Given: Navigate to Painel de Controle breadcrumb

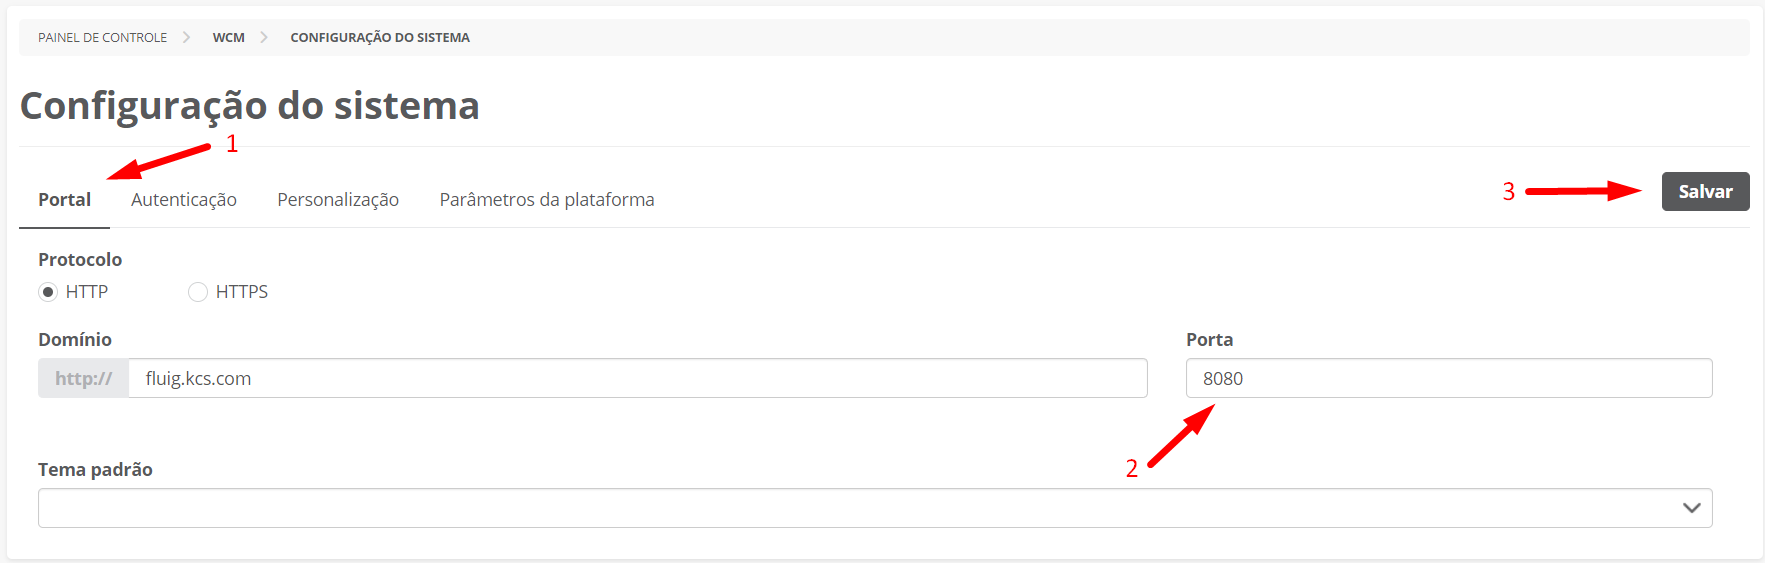Looking at the screenshot, I should [x=102, y=37].
